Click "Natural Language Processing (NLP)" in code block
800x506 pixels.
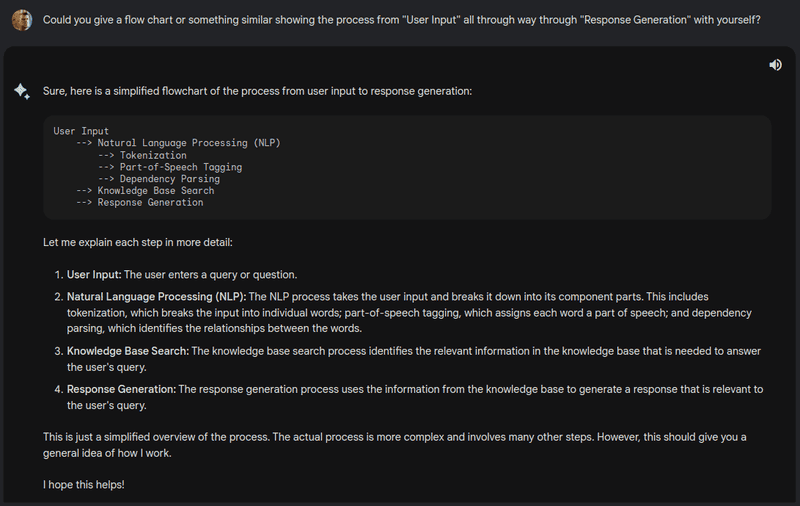coord(189,143)
